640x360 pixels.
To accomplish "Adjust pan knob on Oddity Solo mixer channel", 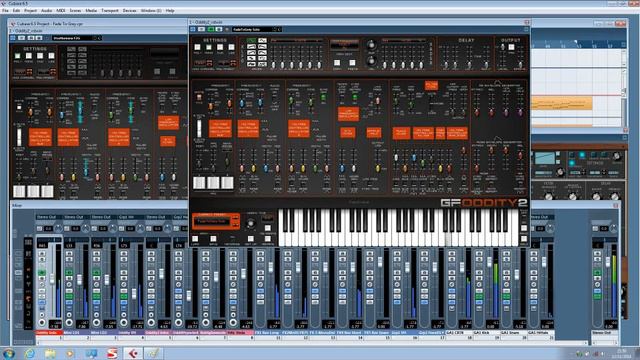I will [x=58, y=229].
